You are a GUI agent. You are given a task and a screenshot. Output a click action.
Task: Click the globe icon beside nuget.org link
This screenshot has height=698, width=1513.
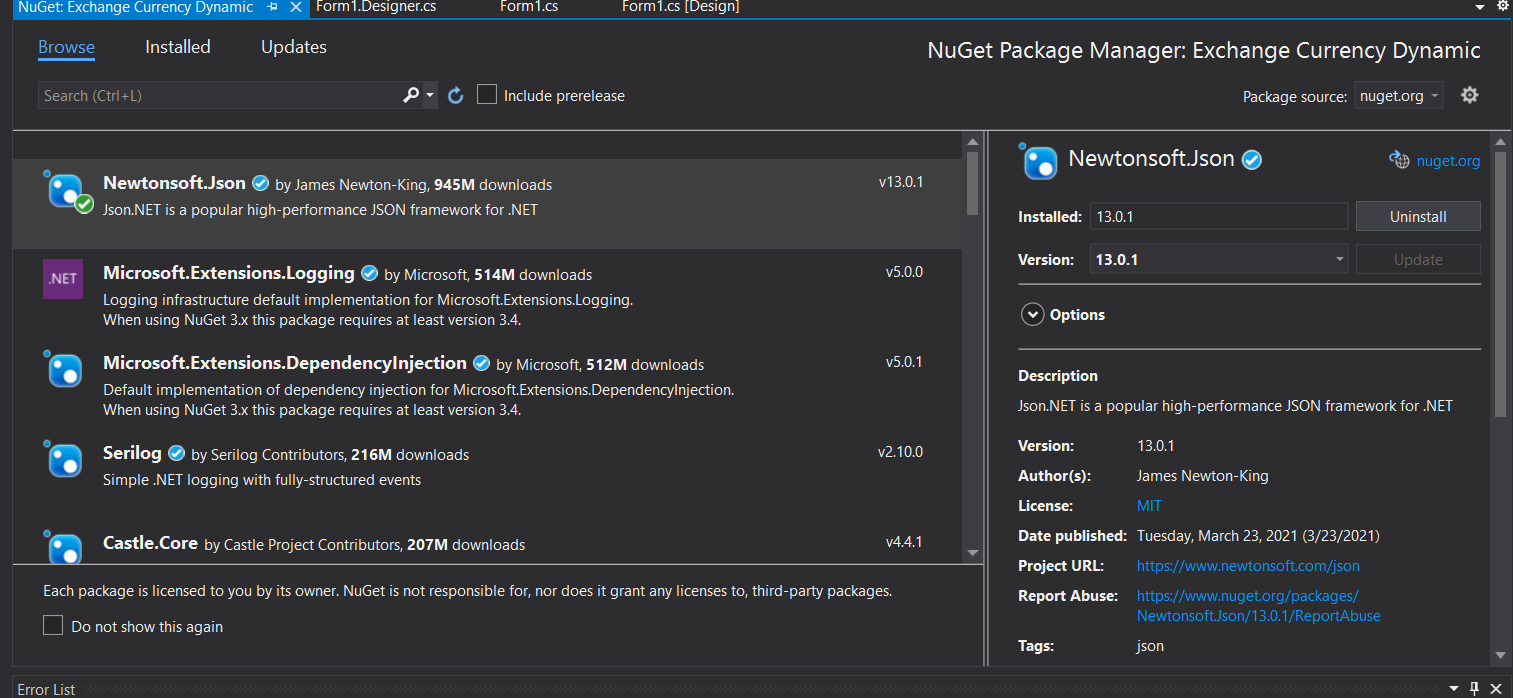point(1399,160)
